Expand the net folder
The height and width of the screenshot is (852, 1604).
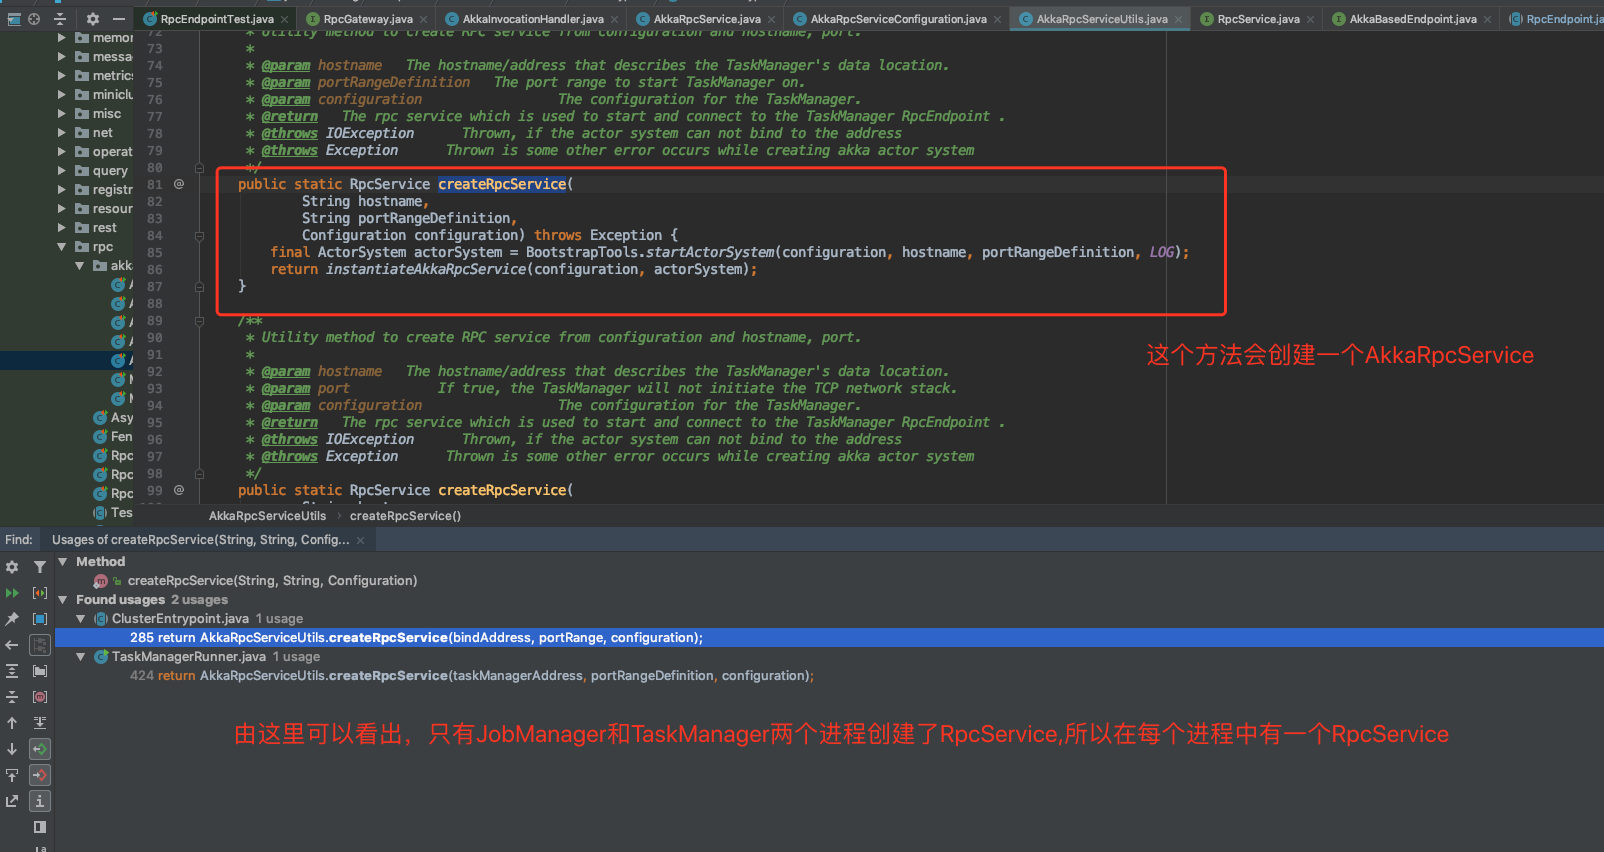point(62,133)
